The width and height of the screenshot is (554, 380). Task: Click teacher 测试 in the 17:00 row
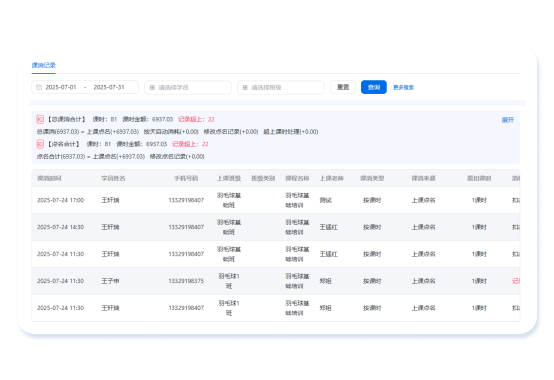(x=325, y=200)
